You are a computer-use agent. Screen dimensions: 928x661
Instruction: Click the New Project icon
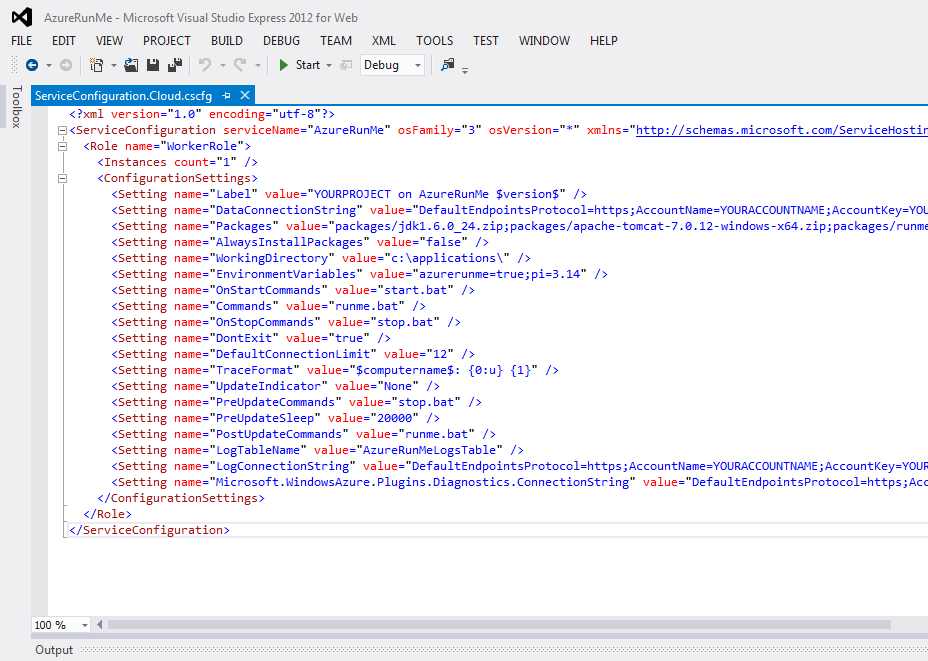[96, 65]
